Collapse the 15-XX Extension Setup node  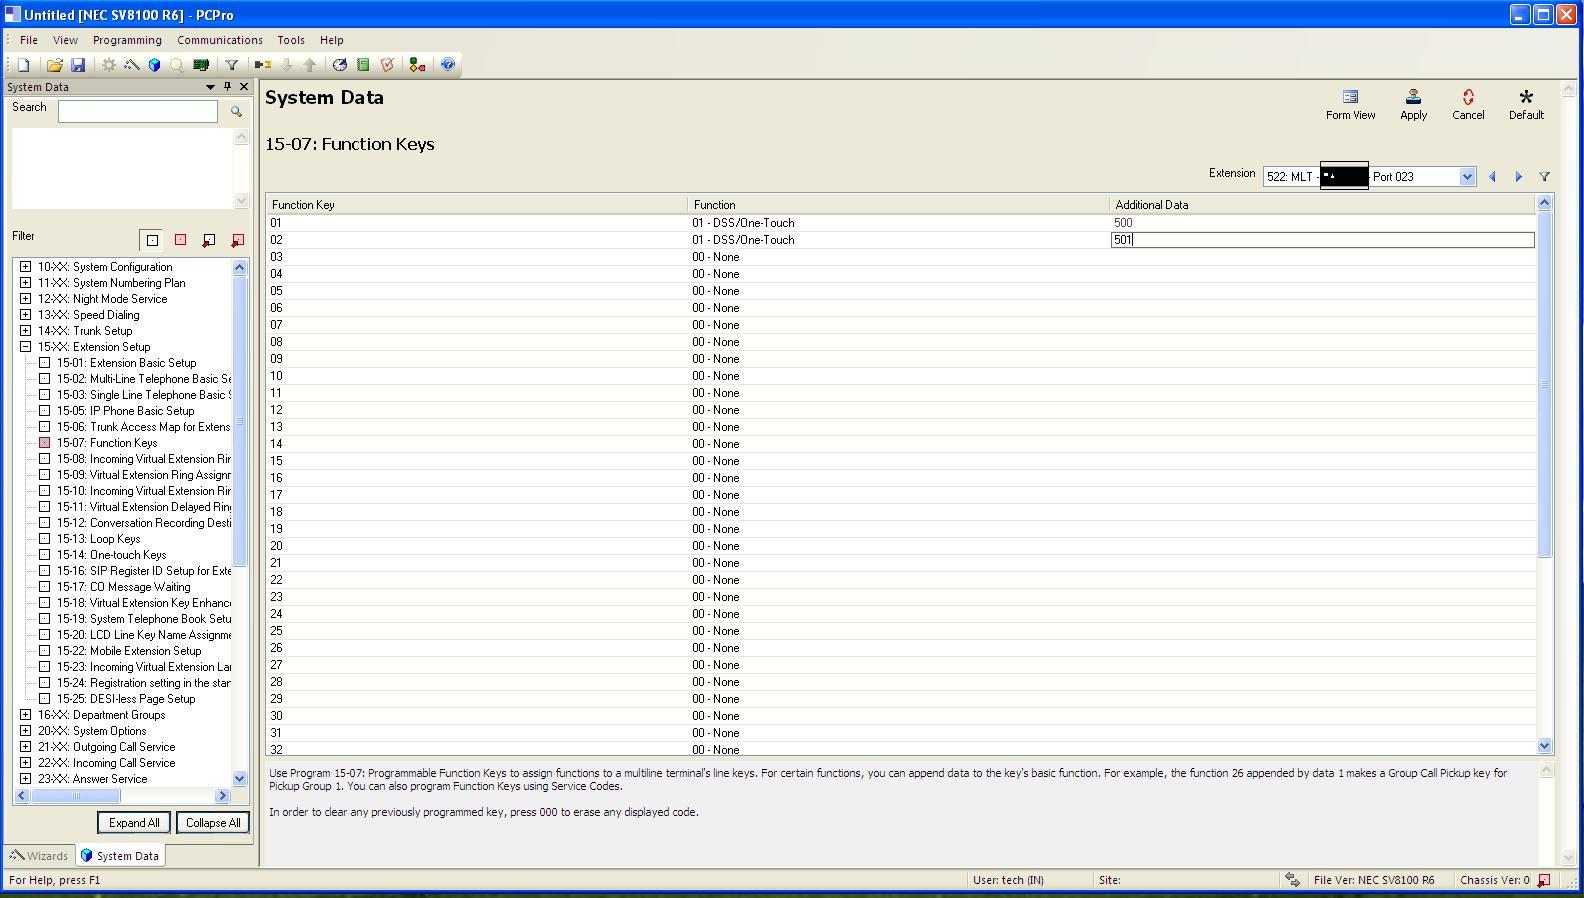(x=26, y=347)
